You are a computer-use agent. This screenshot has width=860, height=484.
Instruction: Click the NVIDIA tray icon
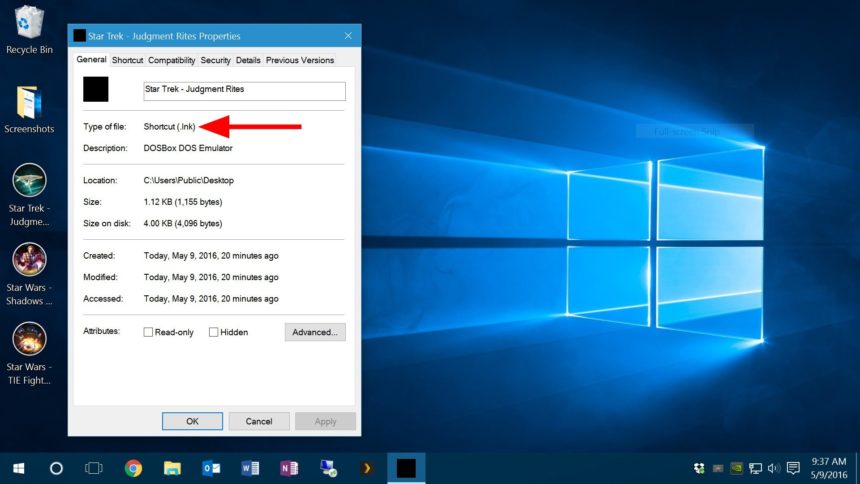(x=737, y=468)
